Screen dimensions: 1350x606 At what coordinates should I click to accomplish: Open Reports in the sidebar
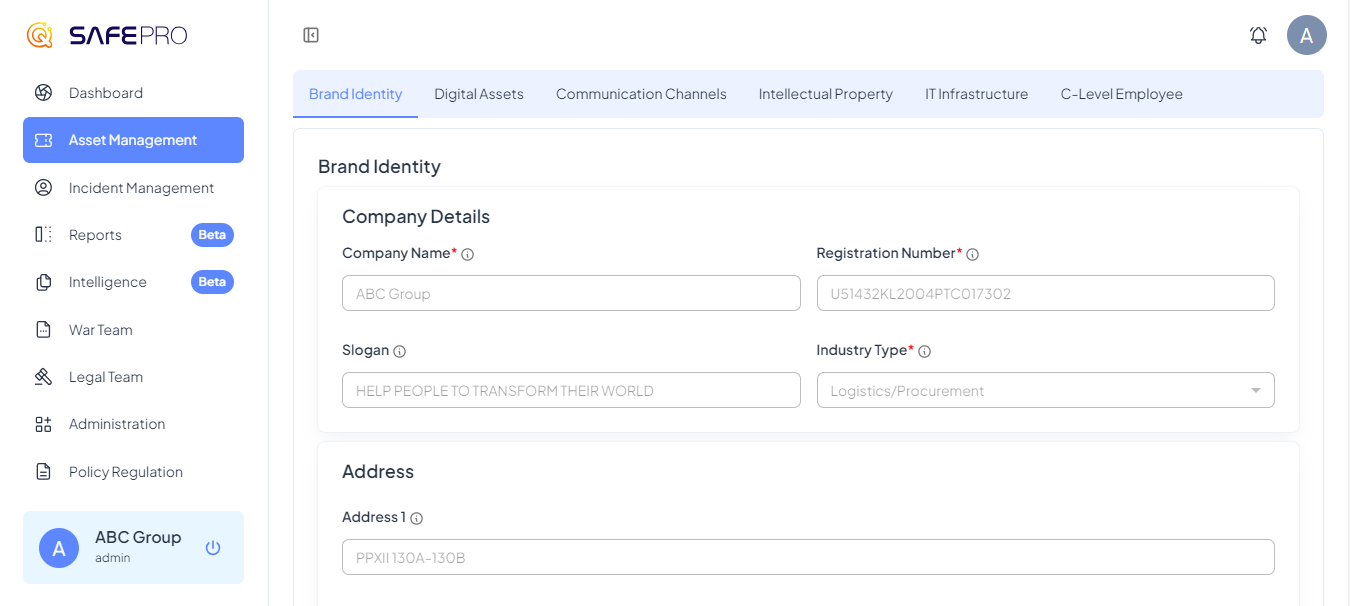(x=133, y=235)
